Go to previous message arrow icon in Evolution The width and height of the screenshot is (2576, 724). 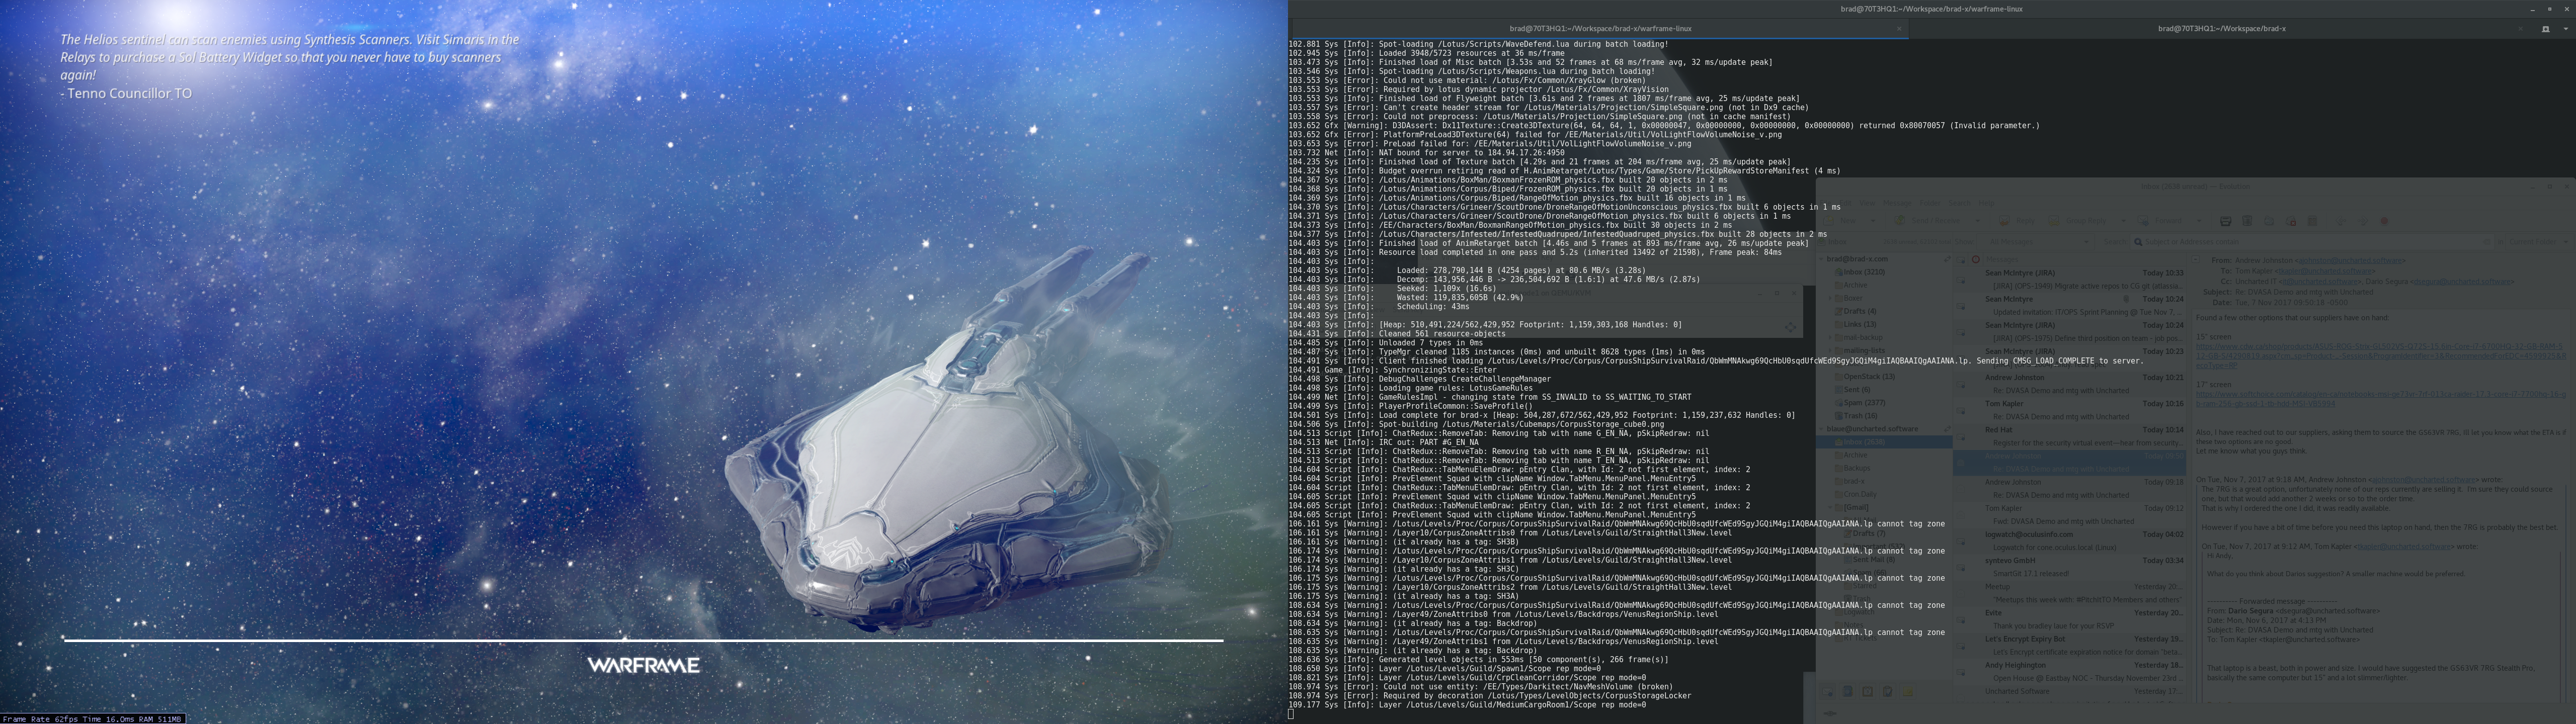[2341, 221]
